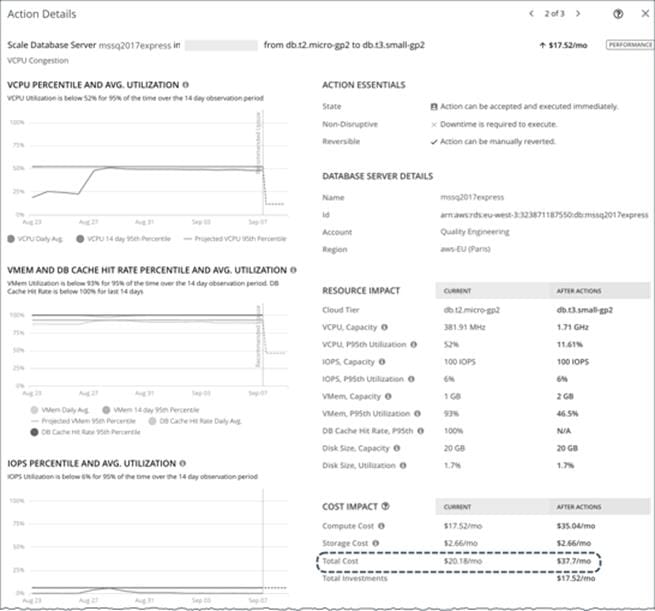Click VMem P95th after value 46.5%
655x611 pixels.
coord(567,413)
